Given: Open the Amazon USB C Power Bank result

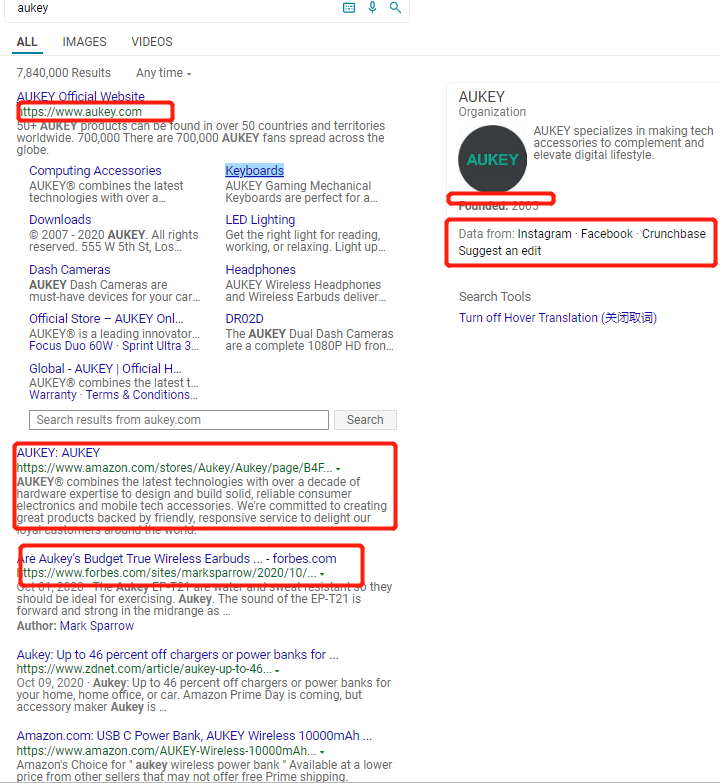Looking at the screenshot, I should point(194,736).
